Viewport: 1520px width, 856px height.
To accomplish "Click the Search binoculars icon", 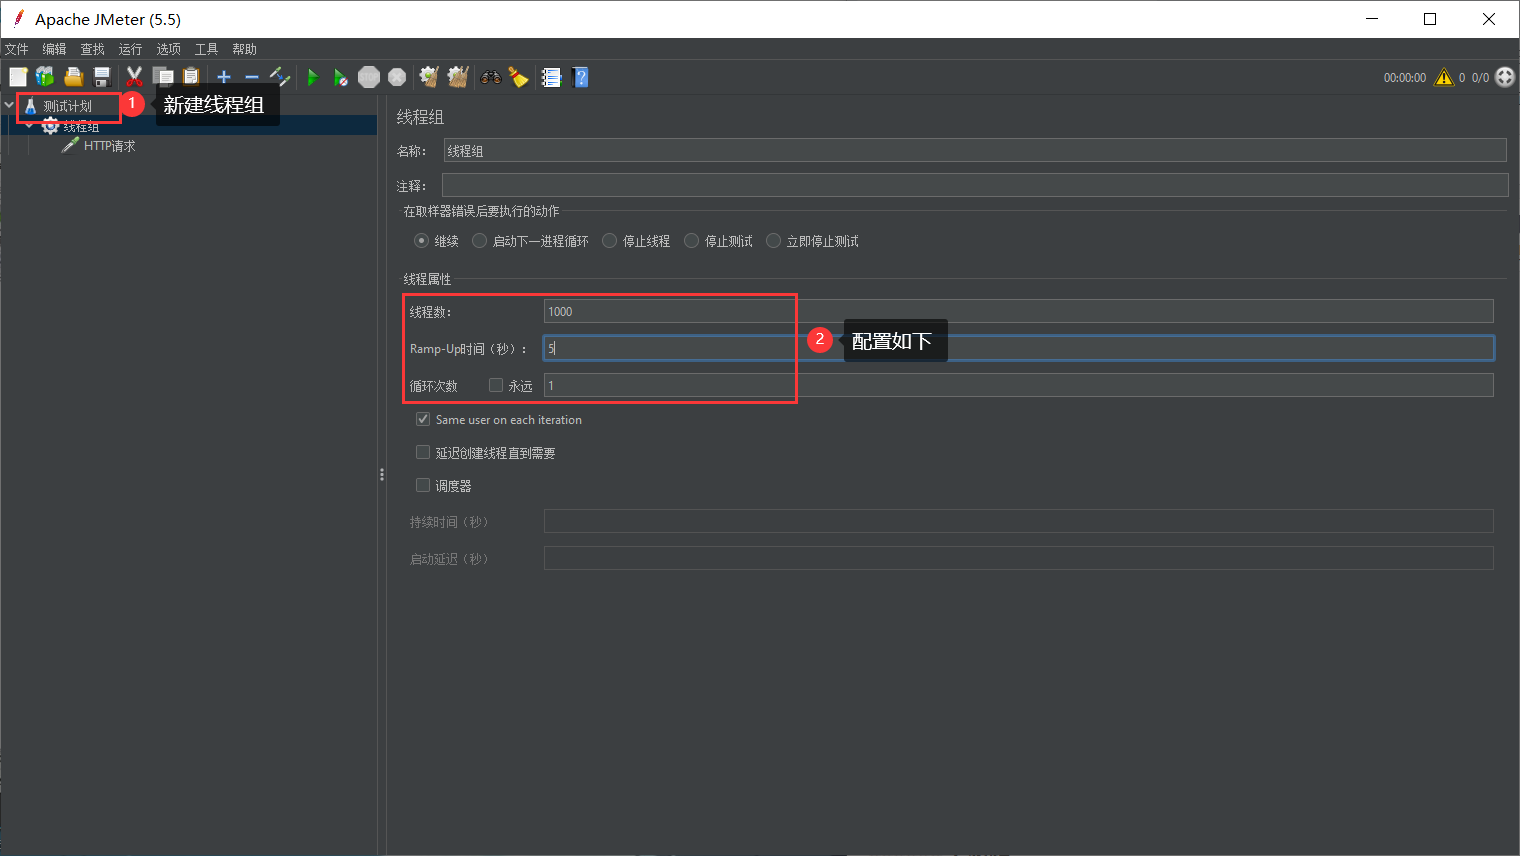I will pyautogui.click(x=490, y=77).
